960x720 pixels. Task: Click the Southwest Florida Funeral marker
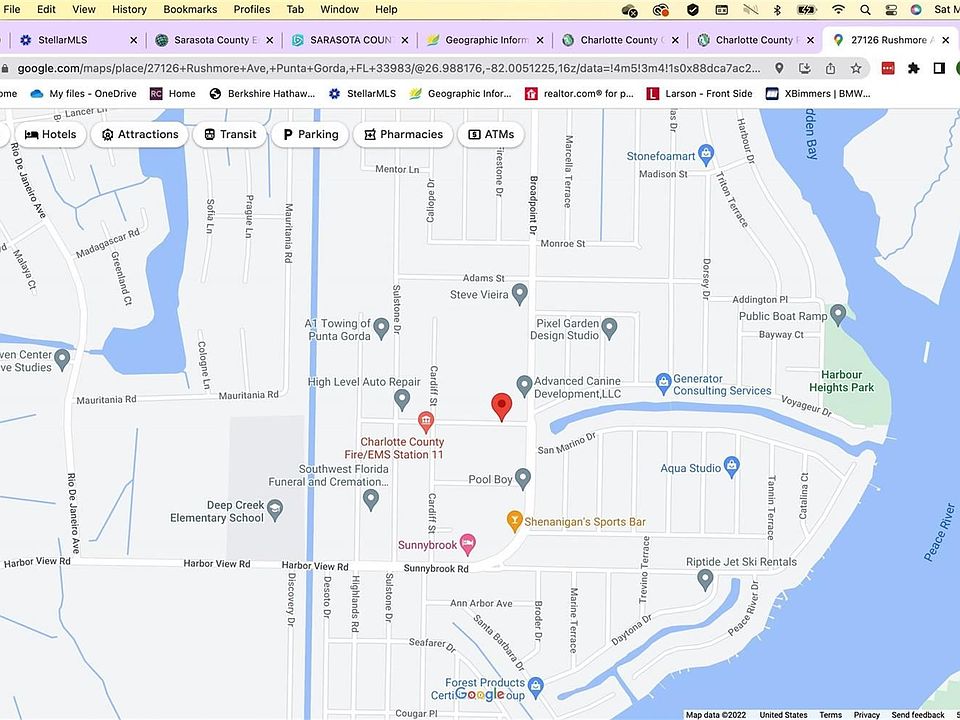[x=370, y=499]
